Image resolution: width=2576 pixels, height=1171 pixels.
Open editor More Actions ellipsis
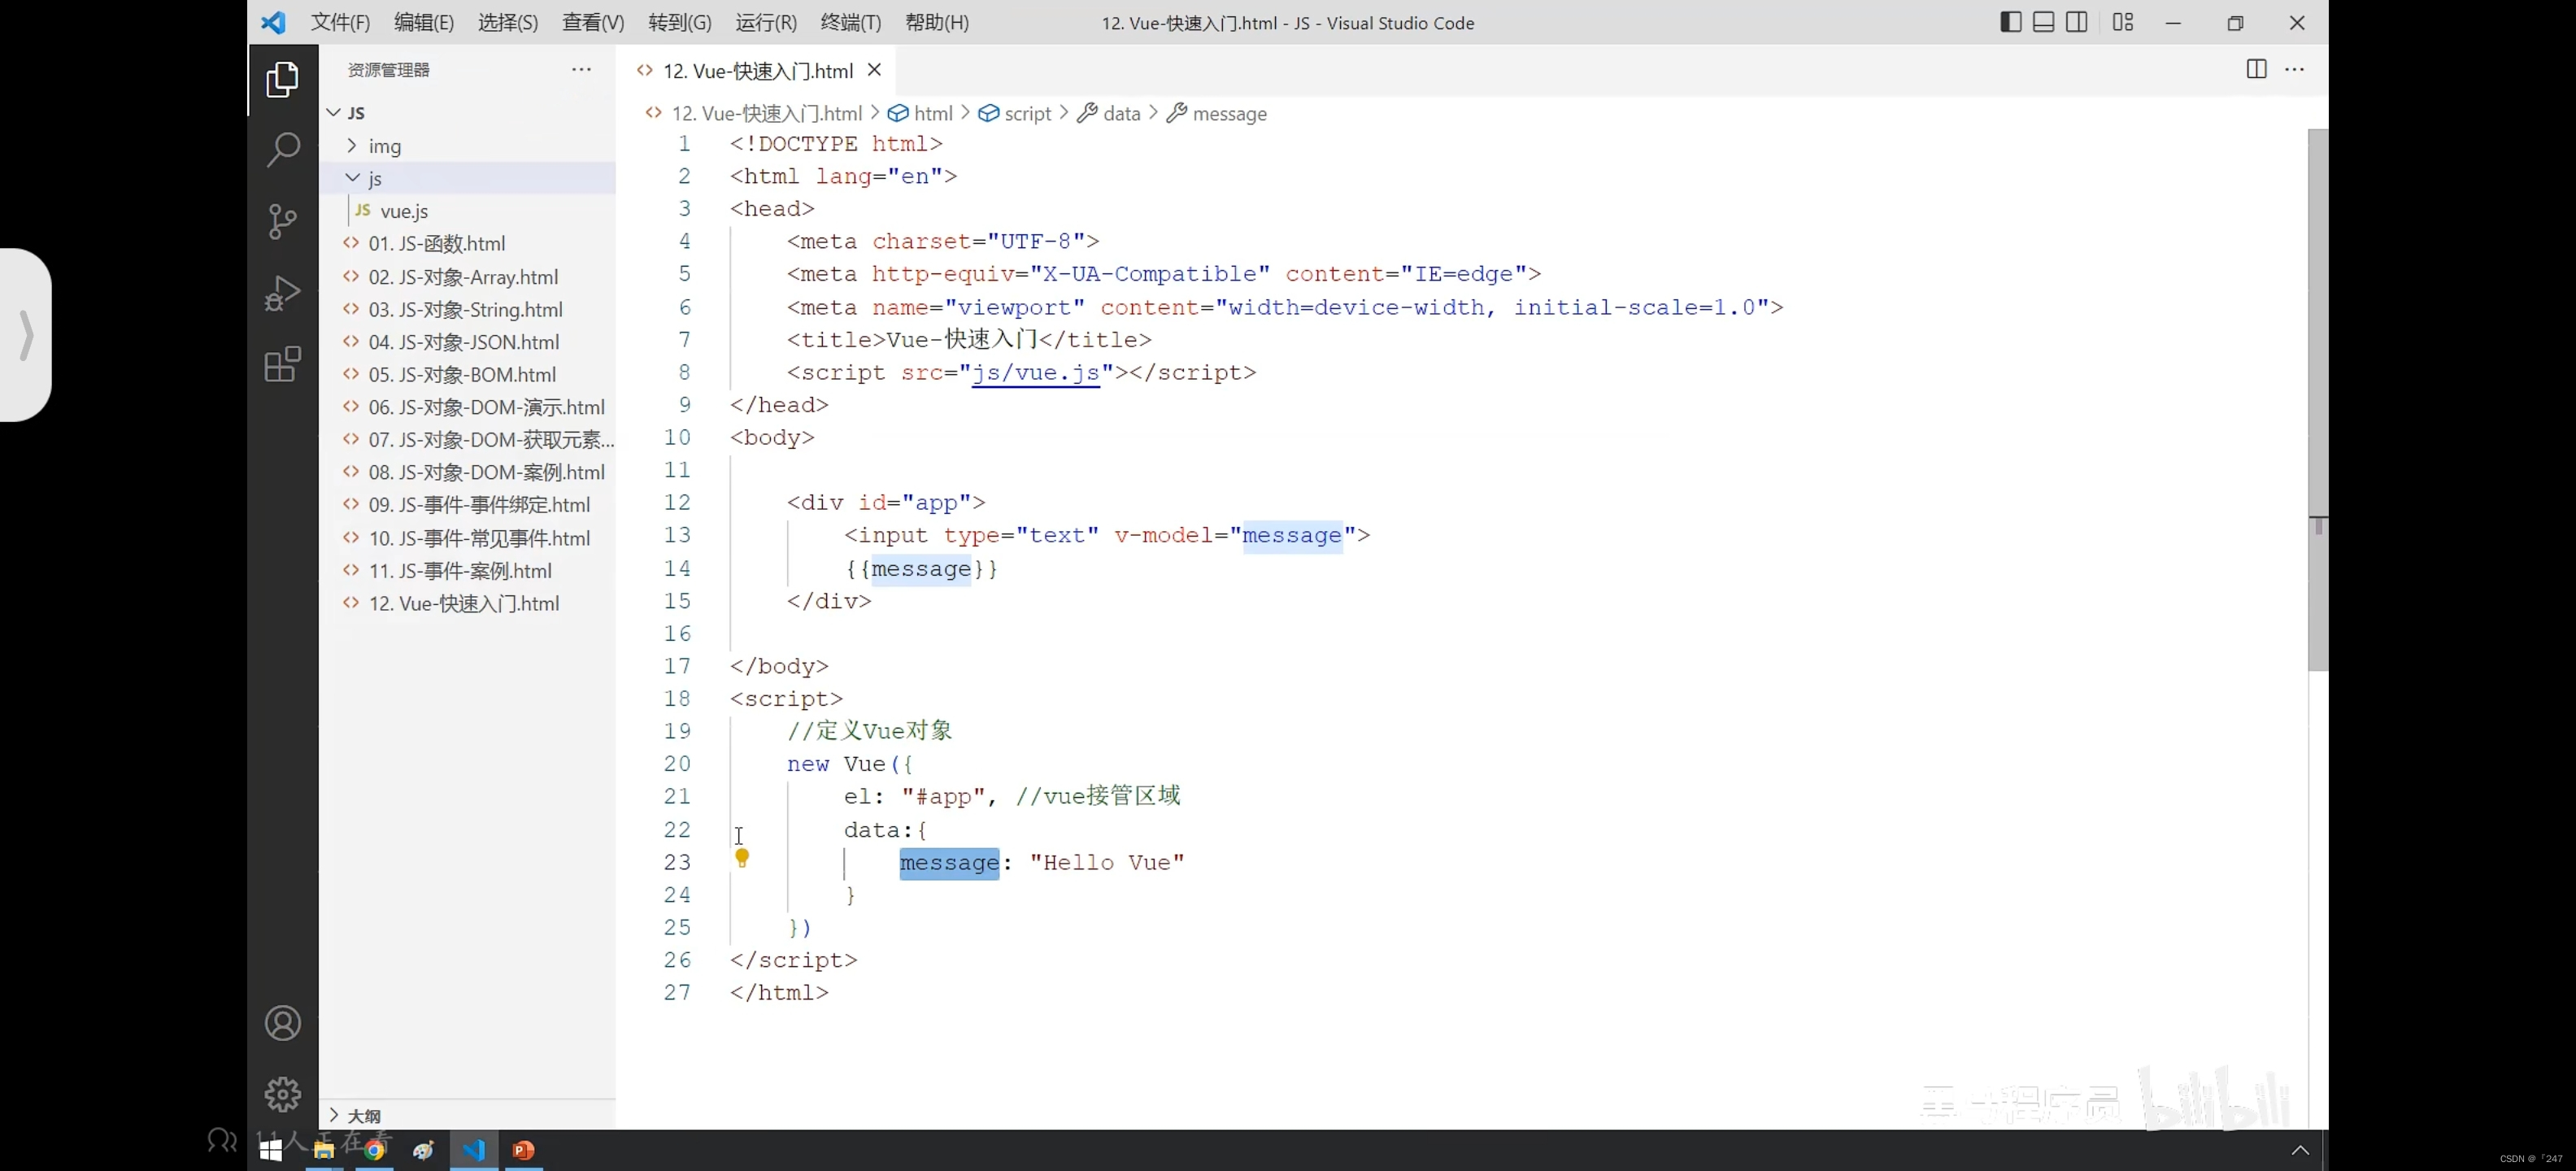point(2294,69)
